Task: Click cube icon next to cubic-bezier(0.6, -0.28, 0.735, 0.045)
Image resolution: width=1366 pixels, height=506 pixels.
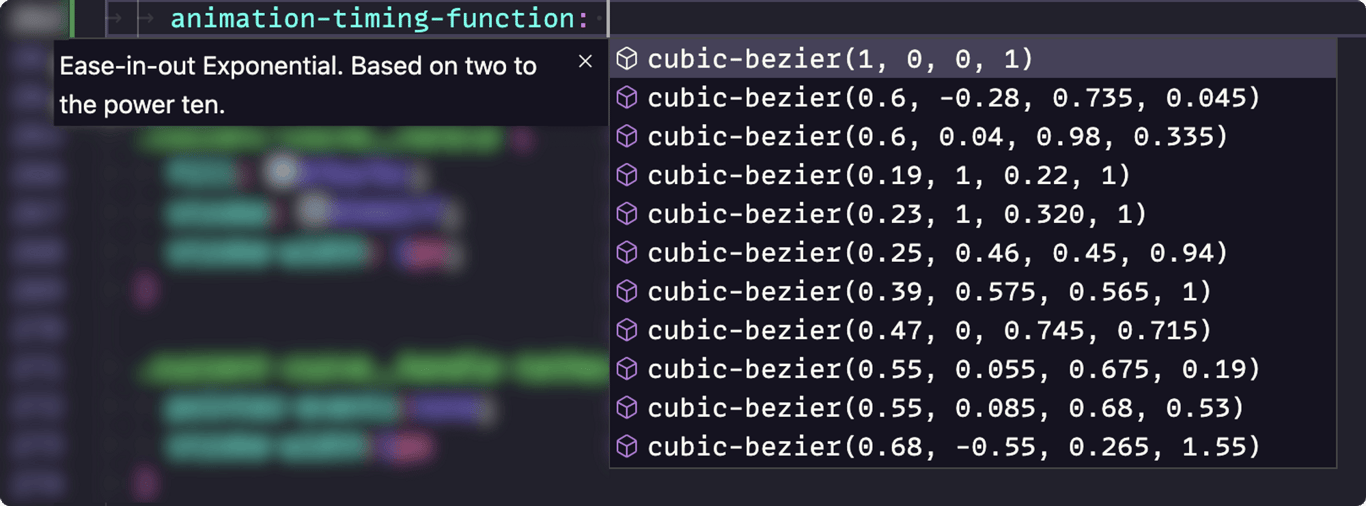Action: (627, 98)
